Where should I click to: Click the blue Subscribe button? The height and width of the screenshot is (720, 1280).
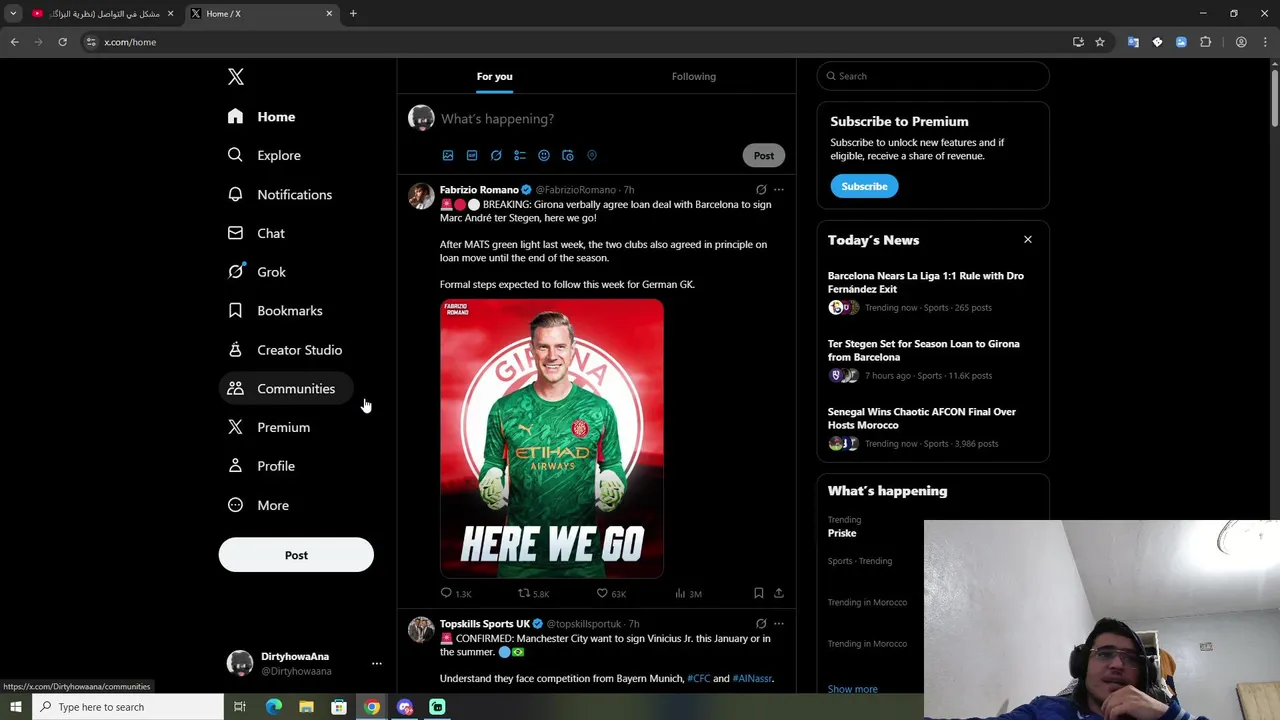(864, 186)
